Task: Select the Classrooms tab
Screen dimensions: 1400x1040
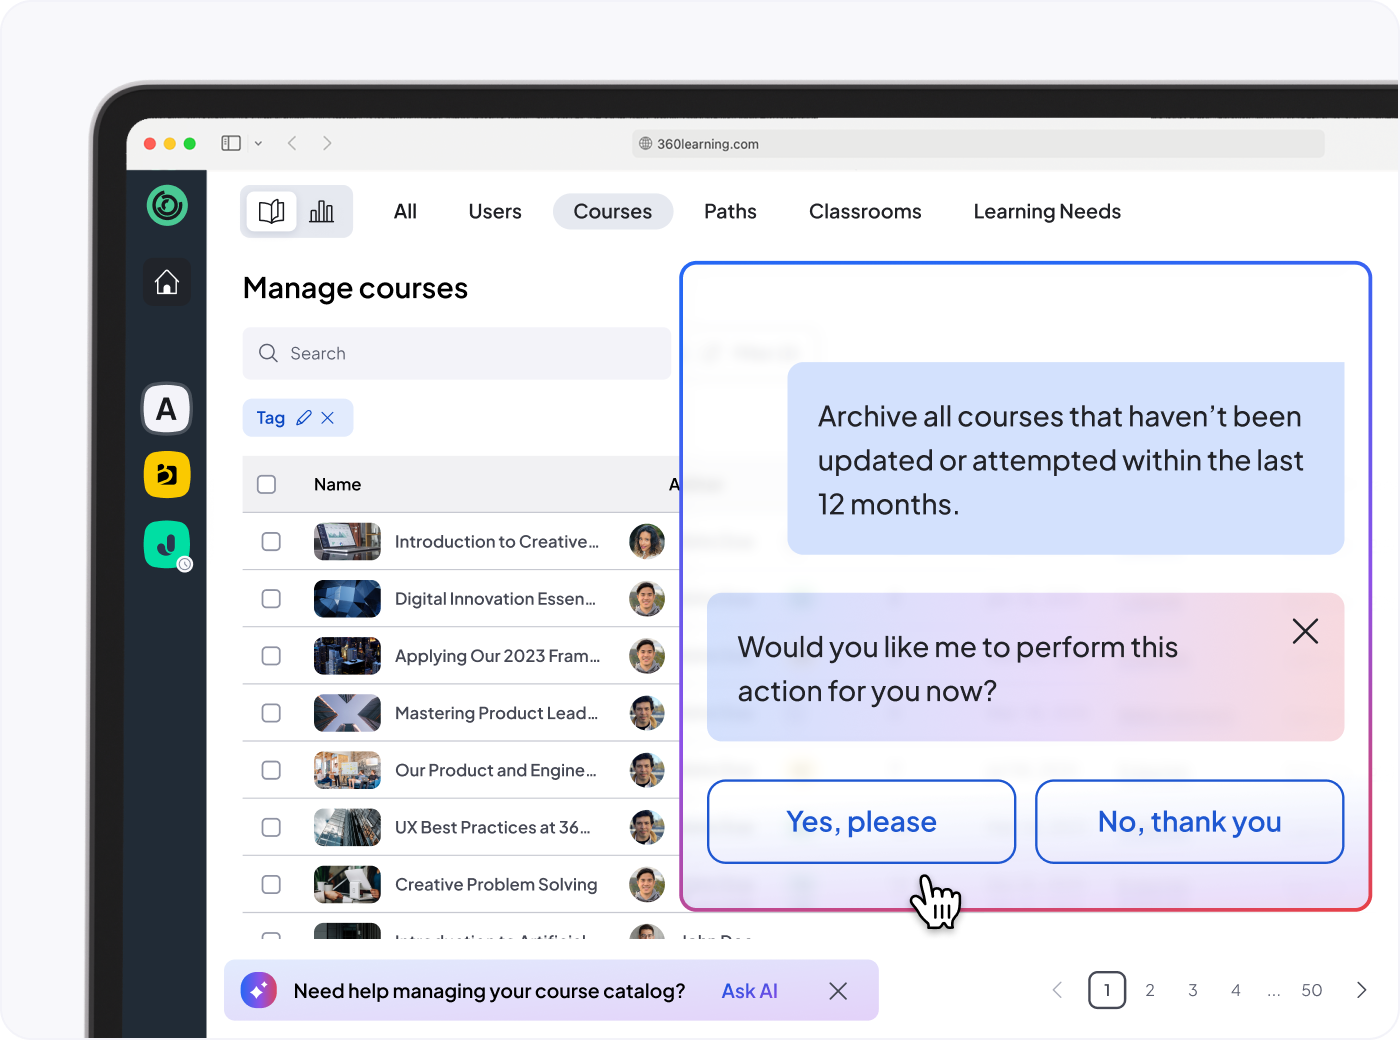Action: tap(865, 211)
